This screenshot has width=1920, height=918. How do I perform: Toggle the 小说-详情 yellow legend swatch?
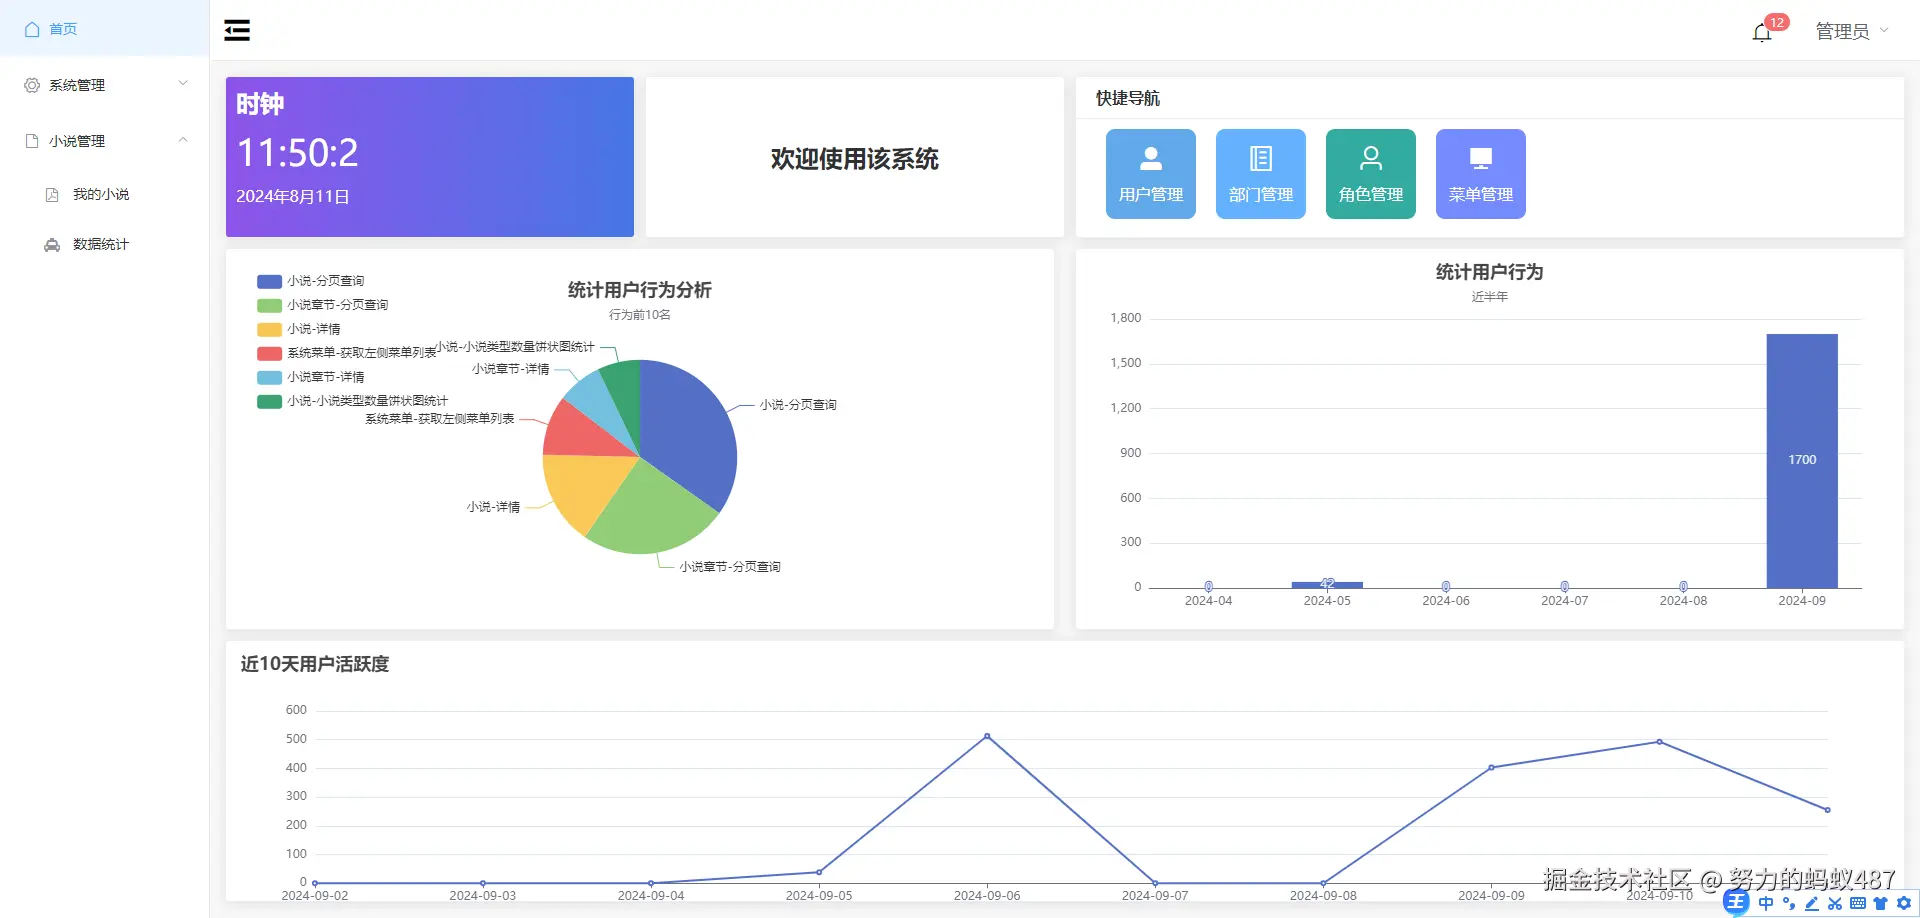pos(269,329)
